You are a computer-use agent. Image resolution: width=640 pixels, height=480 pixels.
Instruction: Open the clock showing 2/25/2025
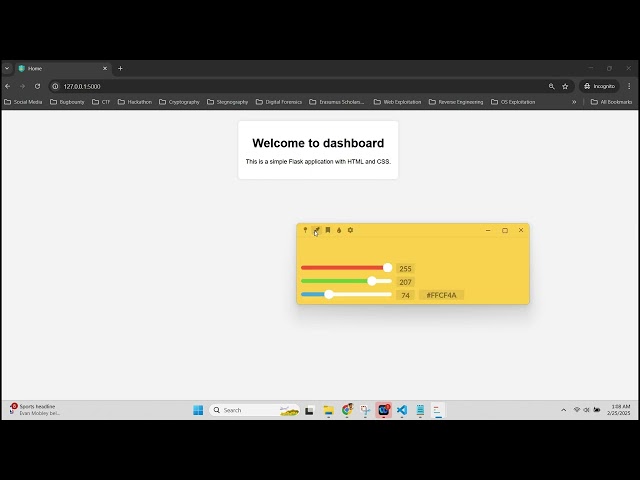(x=620, y=410)
